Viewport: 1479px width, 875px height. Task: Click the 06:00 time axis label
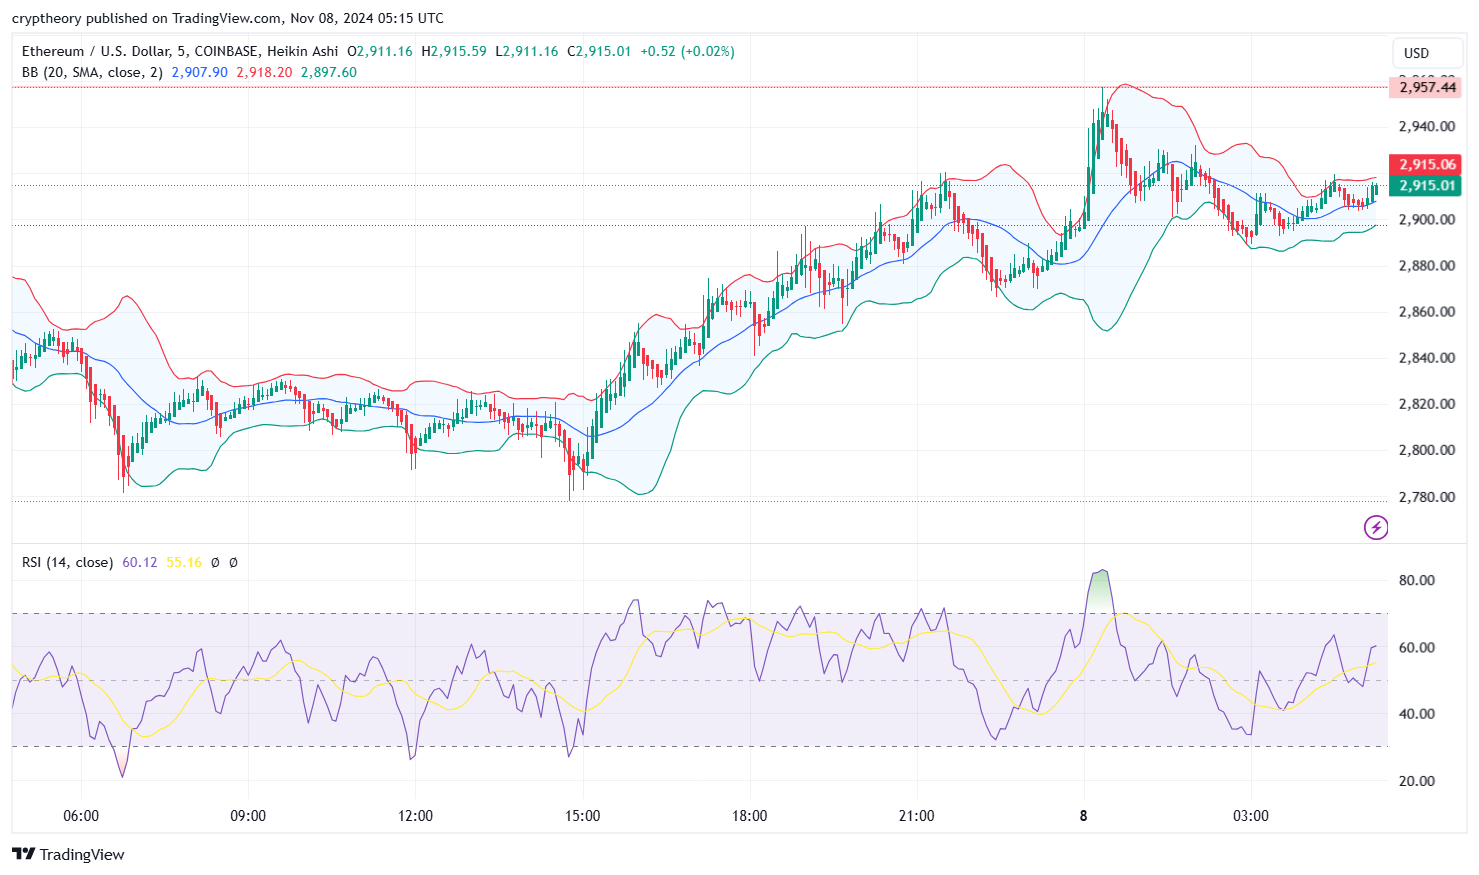[81, 815]
